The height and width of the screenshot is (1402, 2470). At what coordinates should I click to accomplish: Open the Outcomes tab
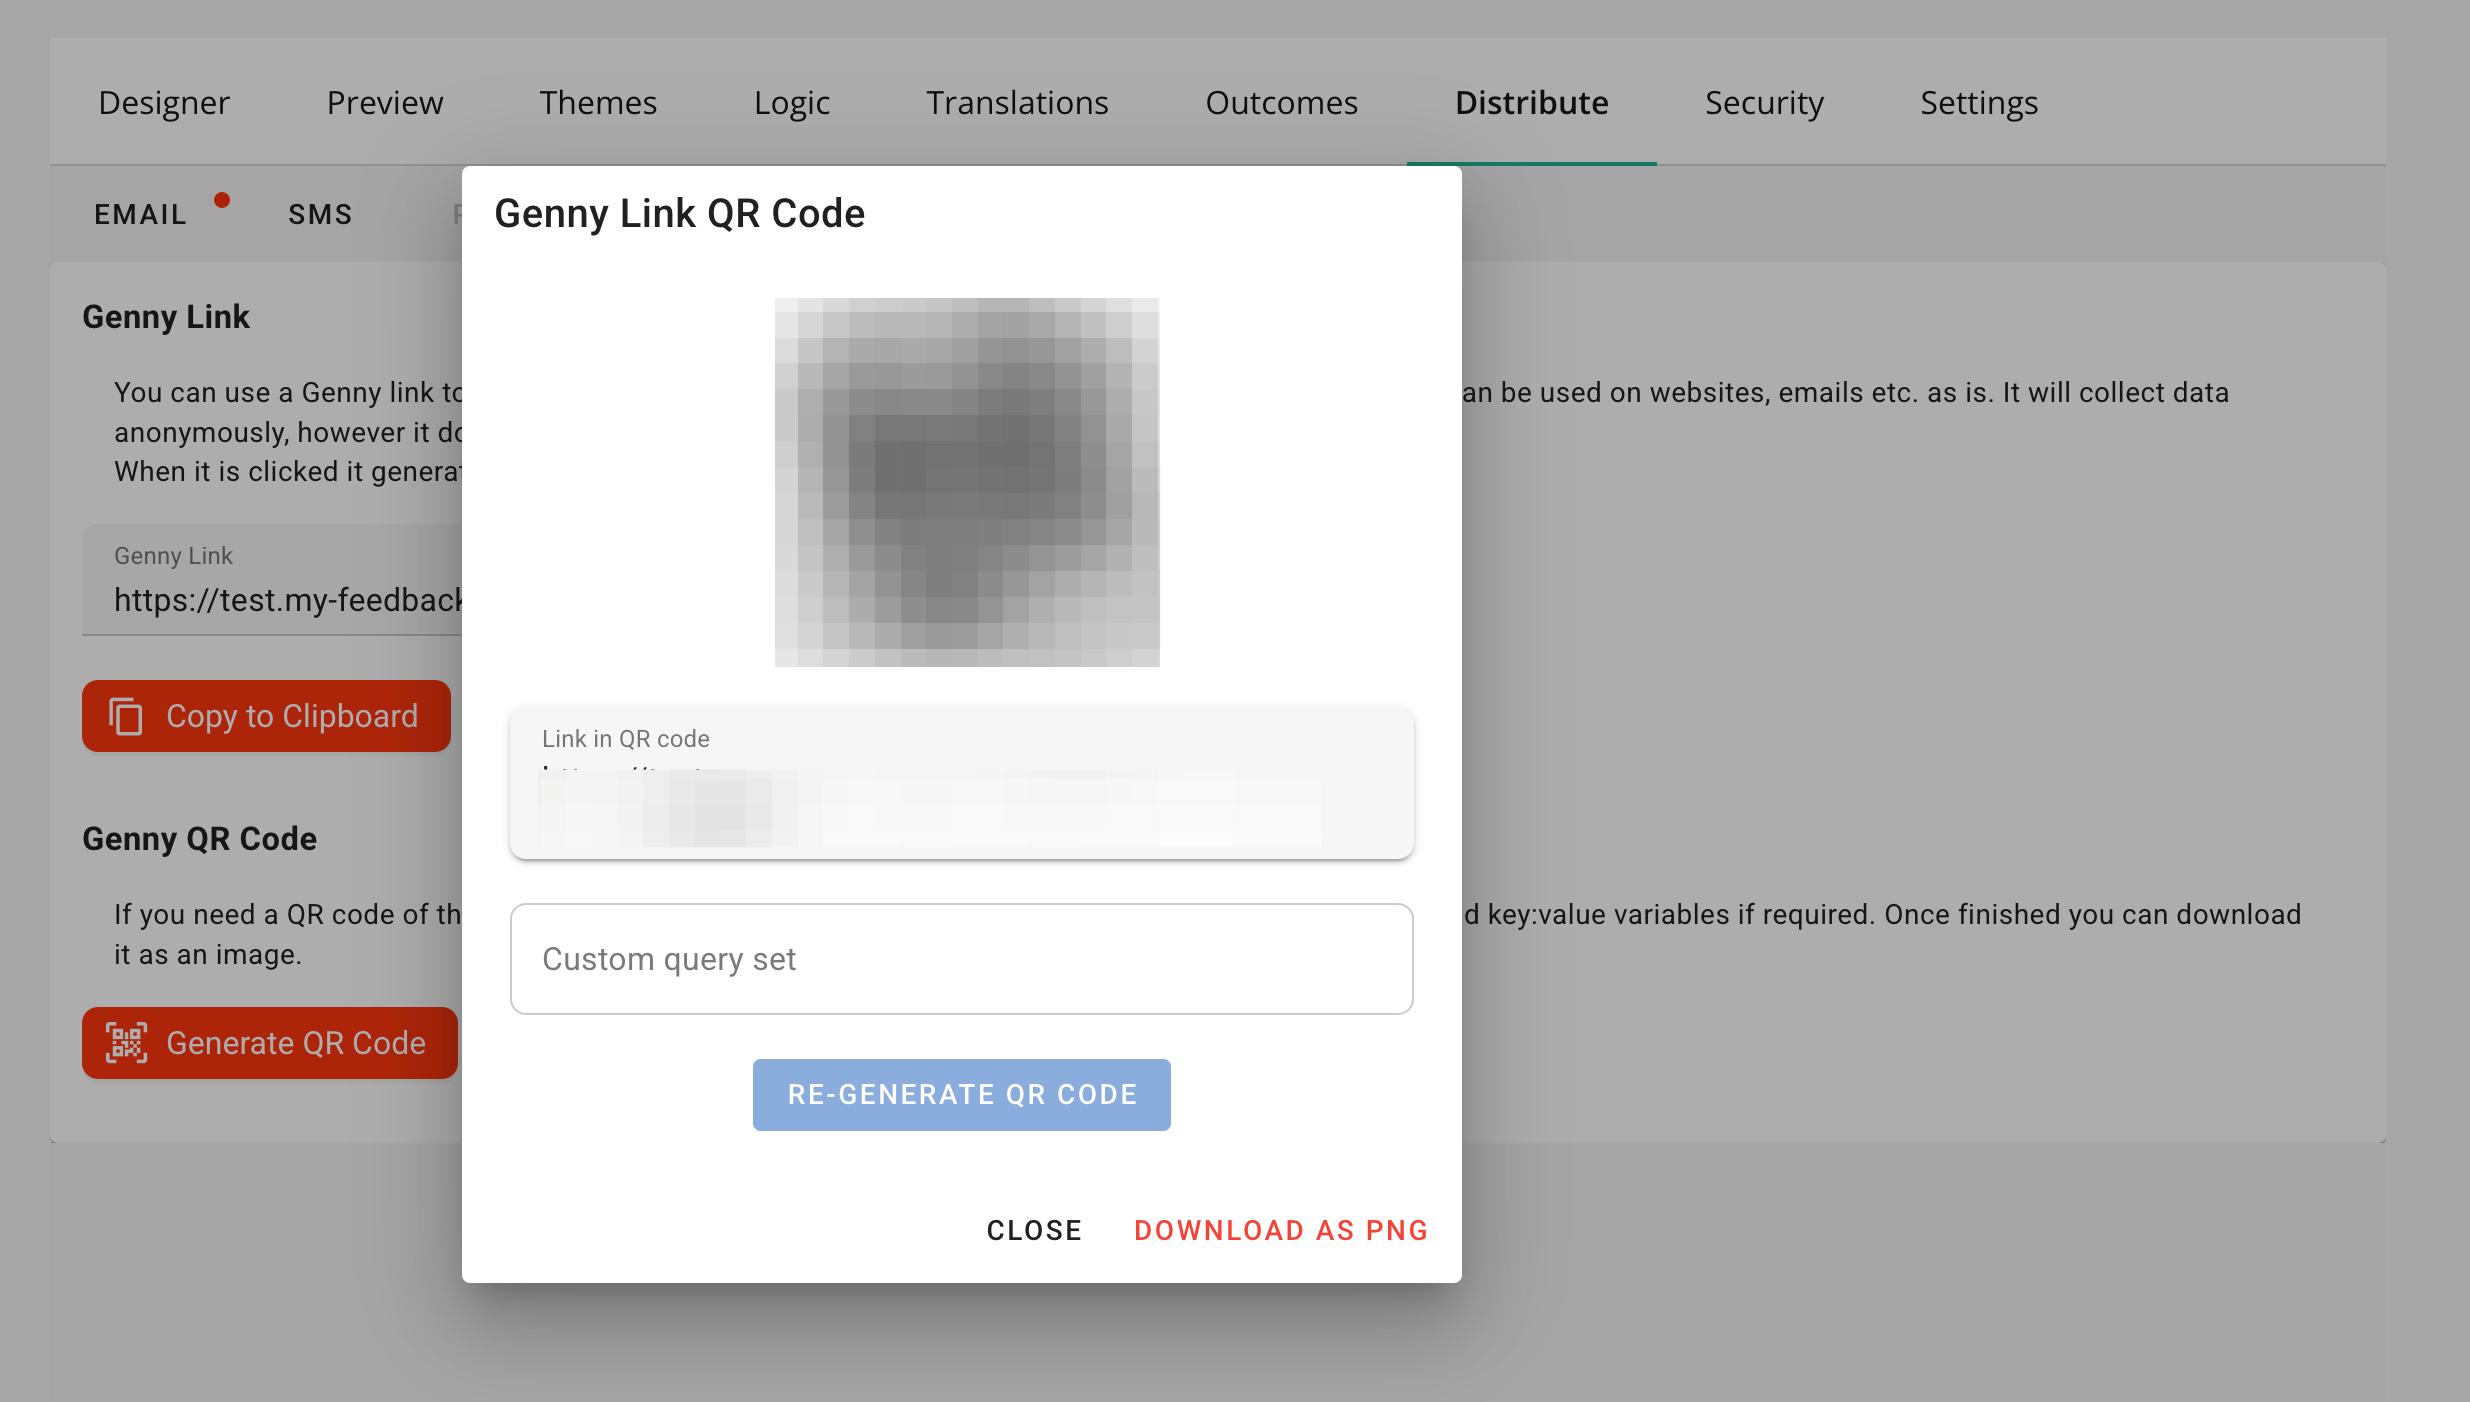1281,103
